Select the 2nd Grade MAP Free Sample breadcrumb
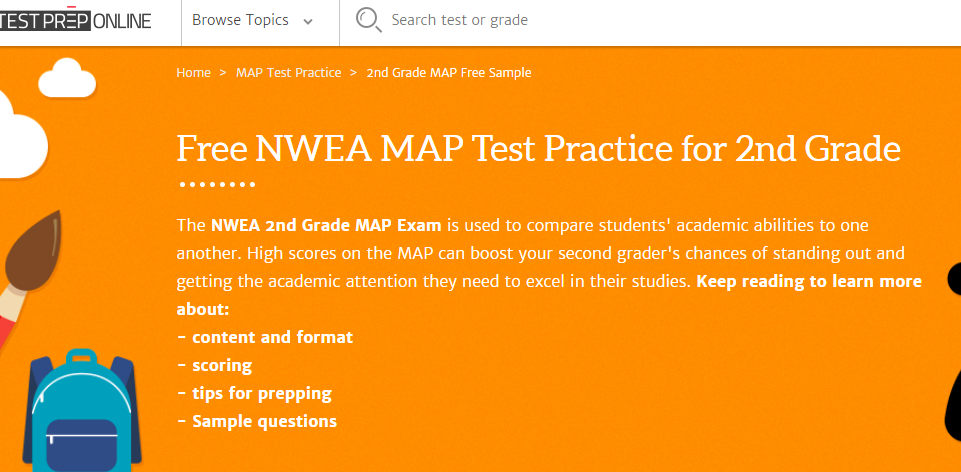The height and width of the screenshot is (472, 961). pos(449,73)
